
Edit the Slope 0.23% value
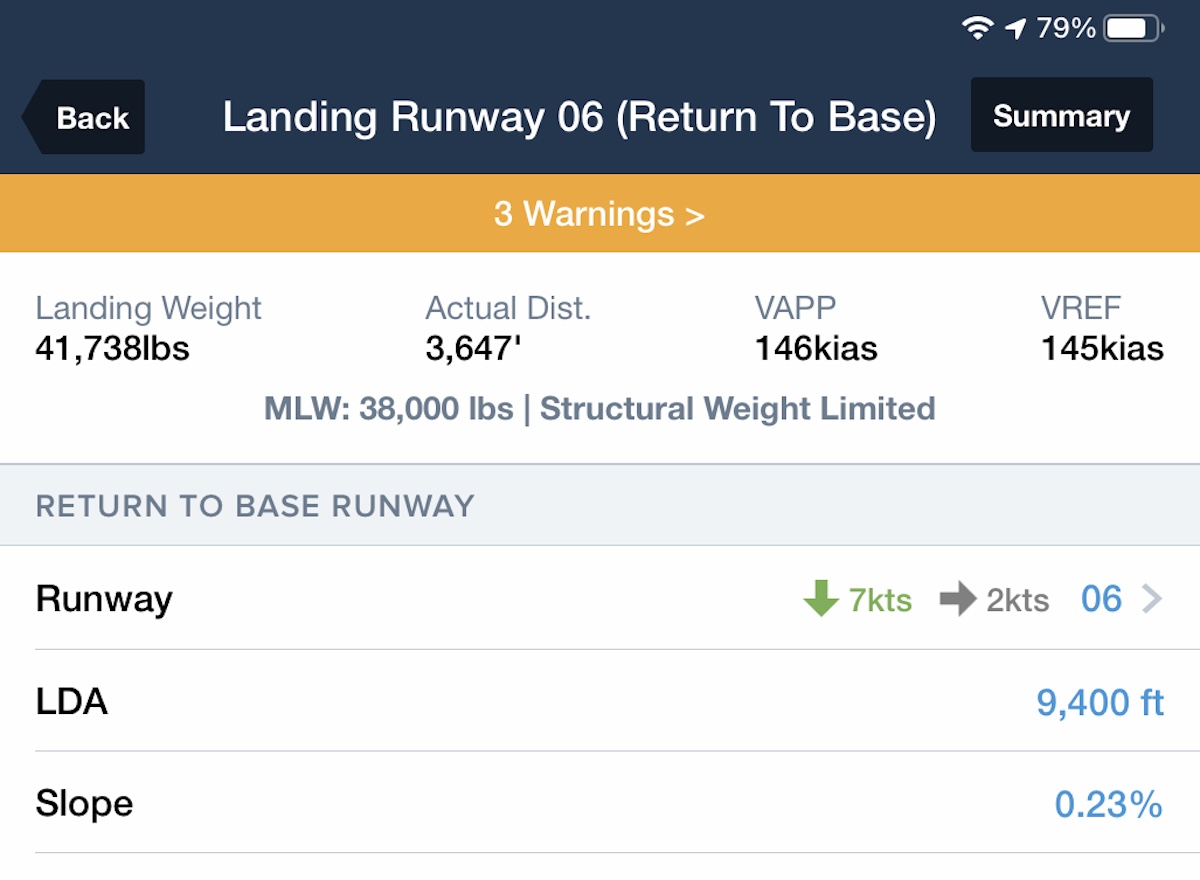coord(1108,805)
